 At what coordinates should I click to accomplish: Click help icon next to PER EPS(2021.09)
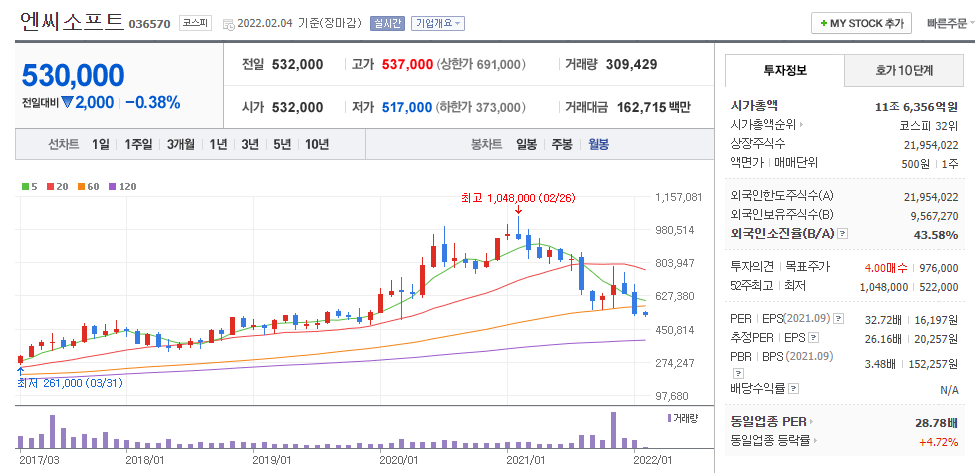pyautogui.click(x=839, y=319)
